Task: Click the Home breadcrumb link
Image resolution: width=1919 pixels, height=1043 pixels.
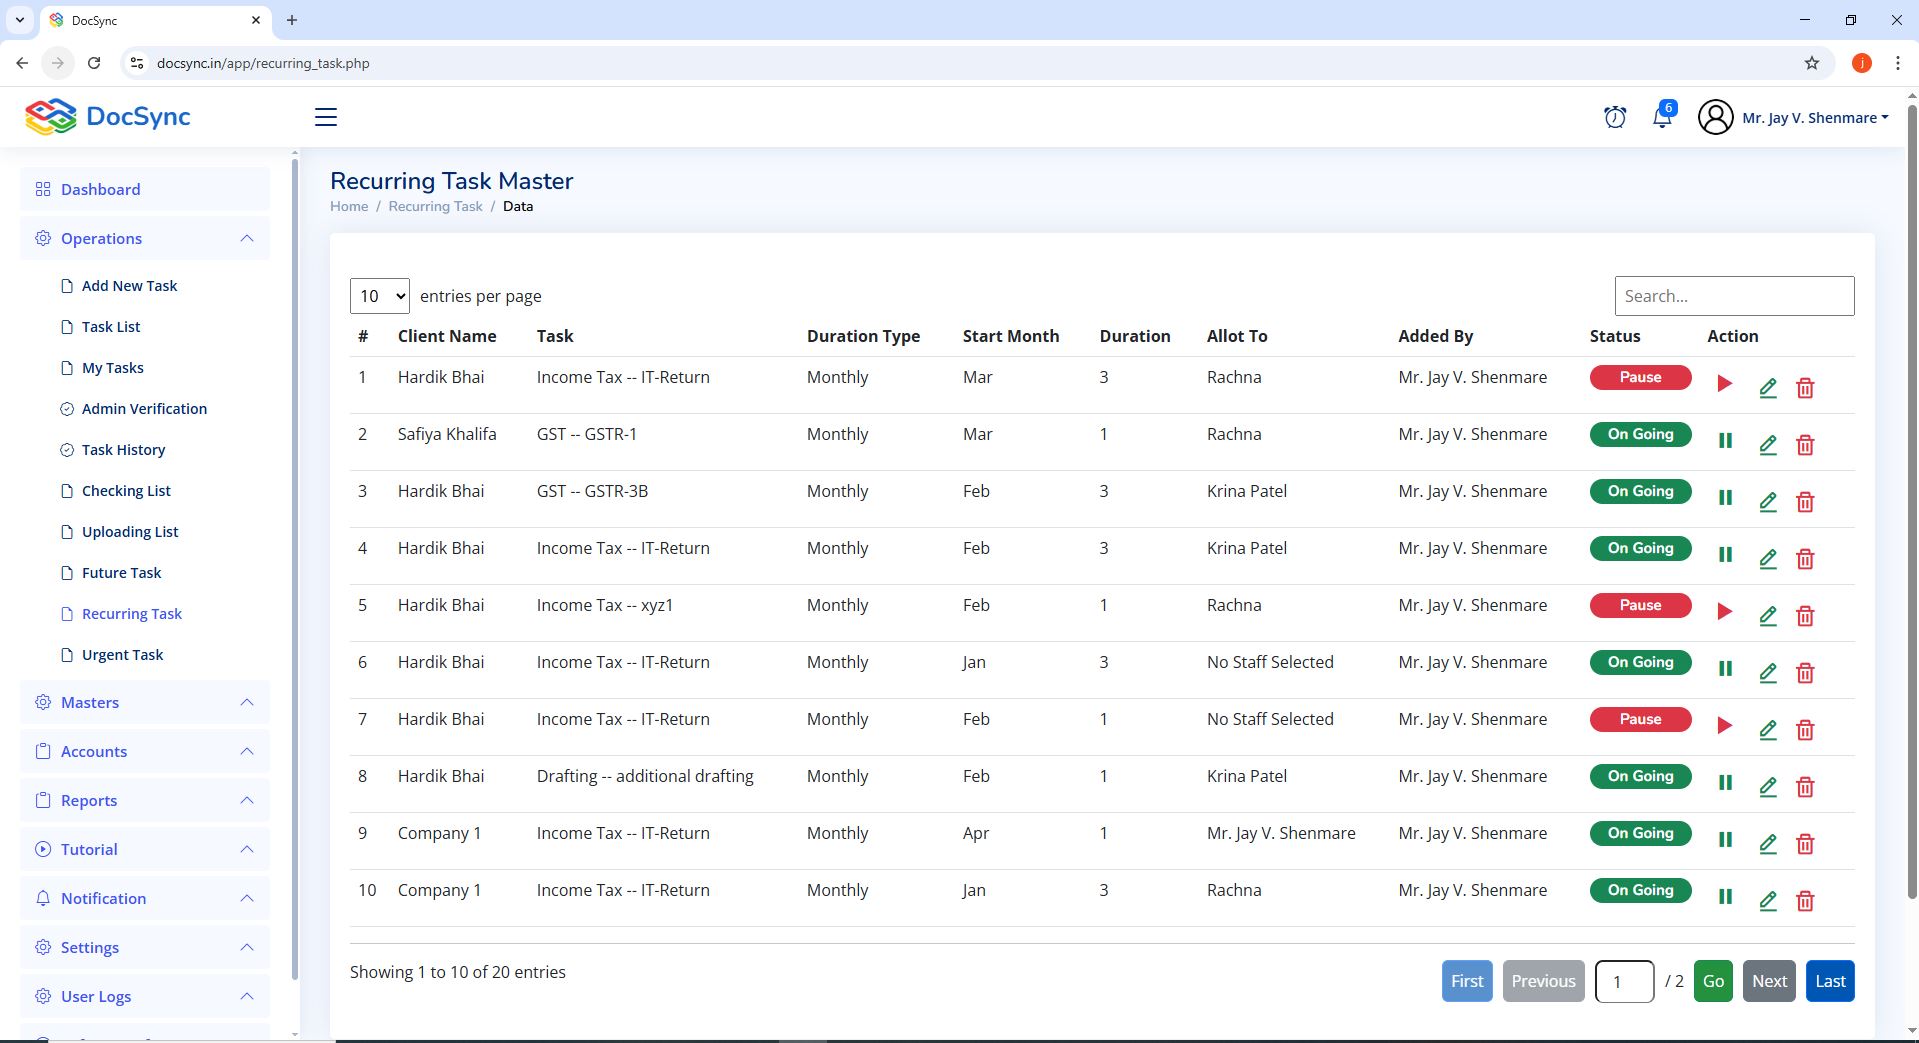Action: point(349,207)
